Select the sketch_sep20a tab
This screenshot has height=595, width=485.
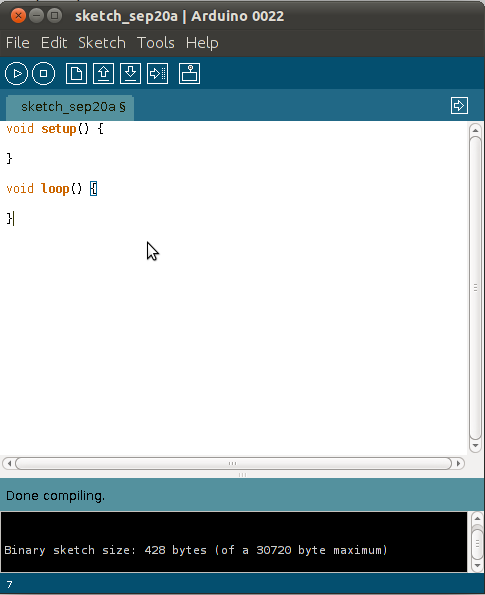tap(70, 107)
